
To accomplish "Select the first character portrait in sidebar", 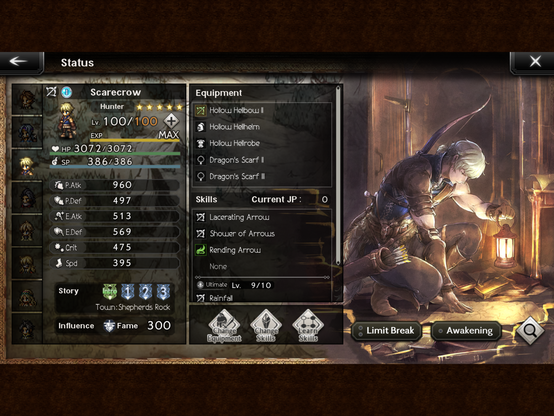I will pyautogui.click(x=27, y=99).
